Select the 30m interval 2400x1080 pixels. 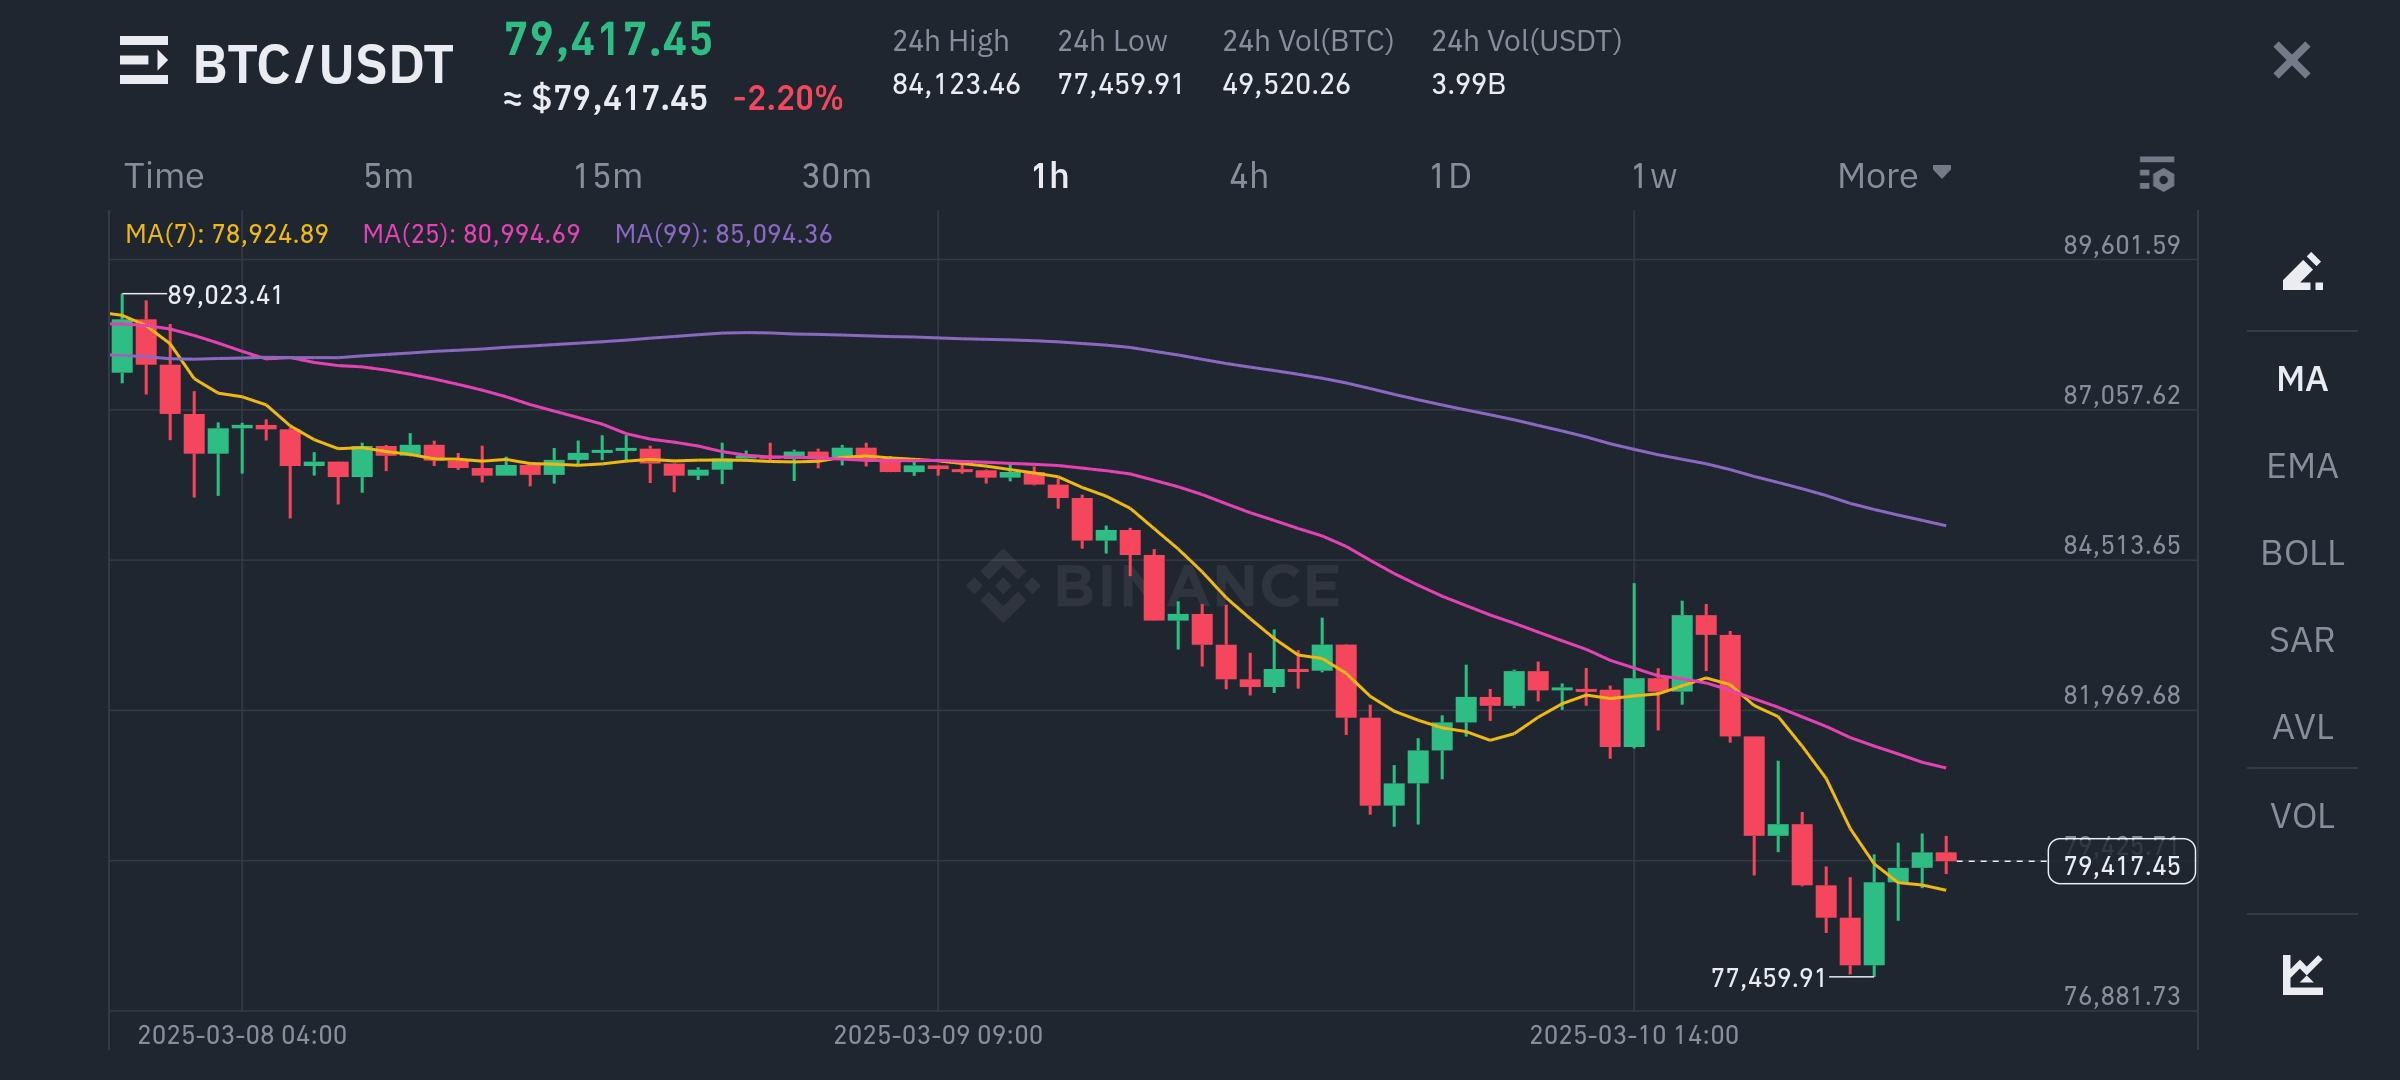[x=836, y=176]
